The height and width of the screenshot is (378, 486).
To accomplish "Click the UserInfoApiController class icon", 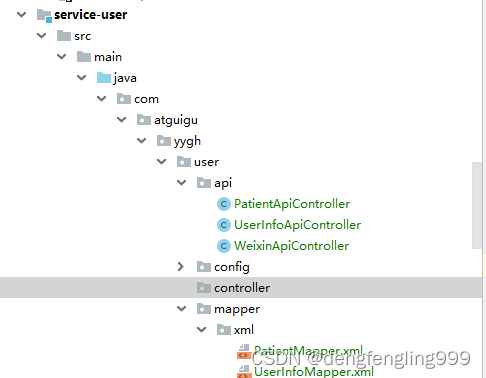I will click(x=224, y=225).
